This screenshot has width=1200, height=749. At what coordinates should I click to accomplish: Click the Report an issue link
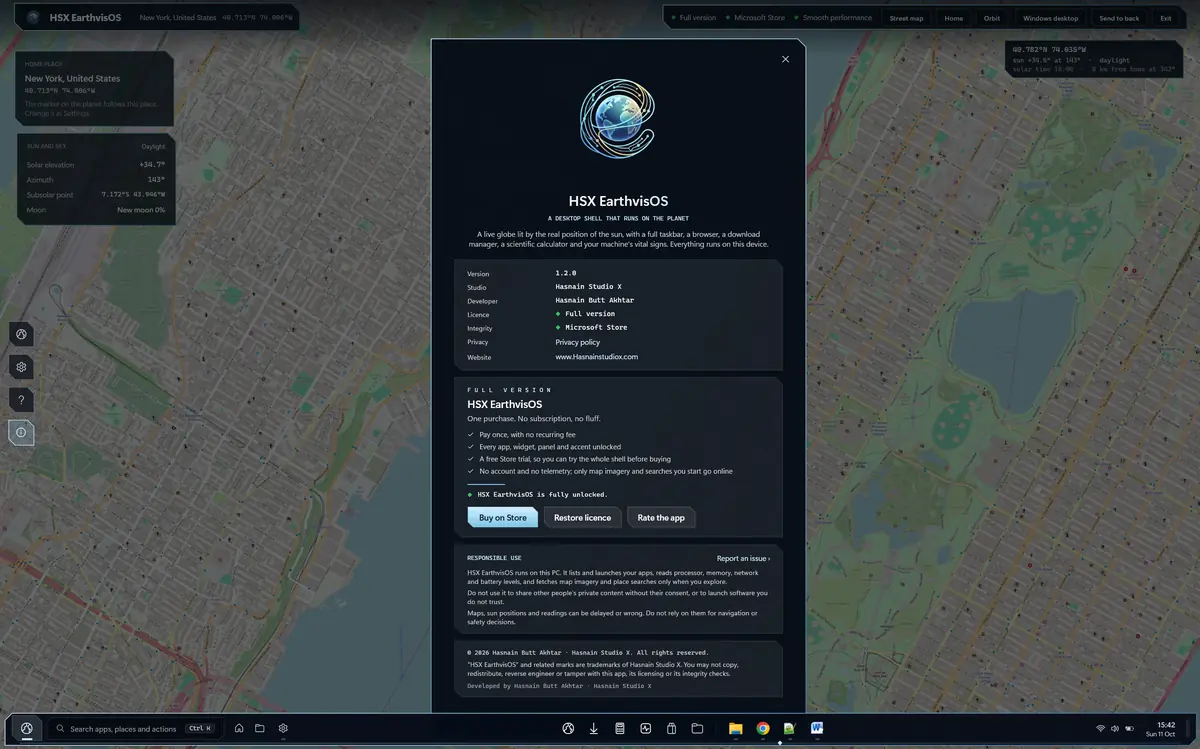click(743, 558)
